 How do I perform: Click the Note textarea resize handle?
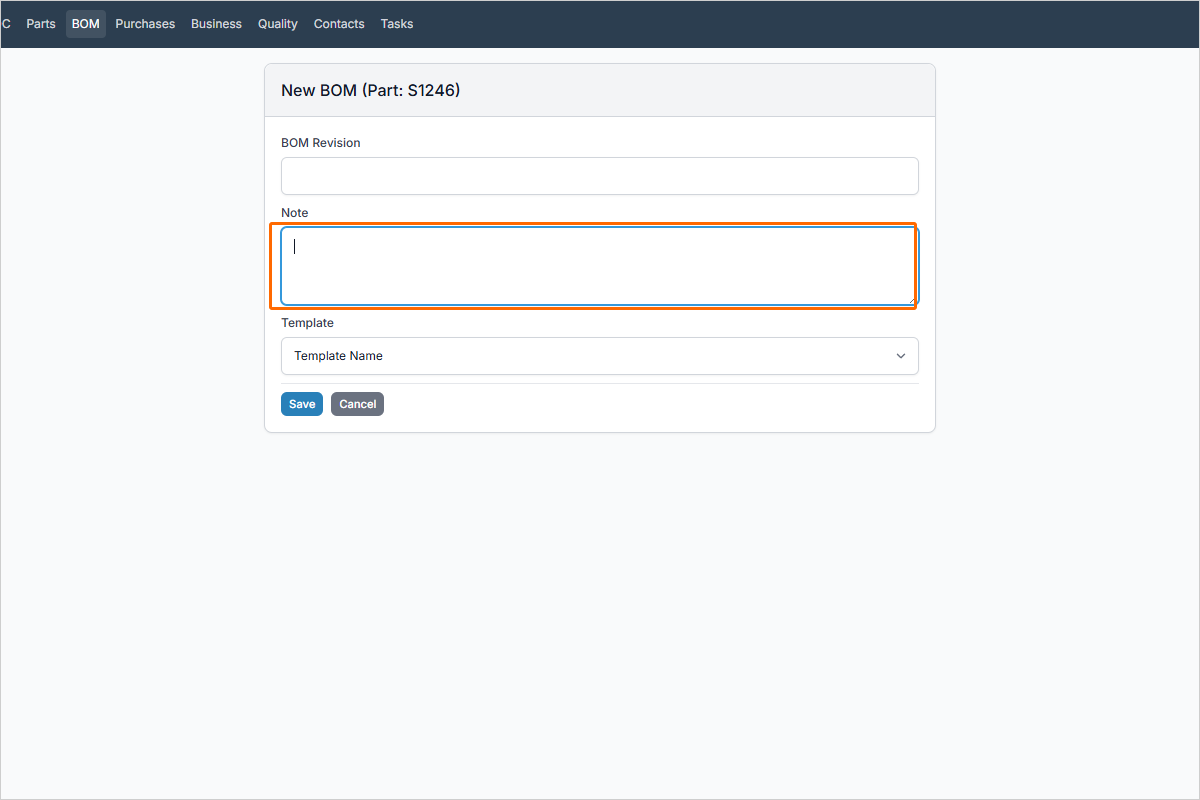click(x=912, y=299)
